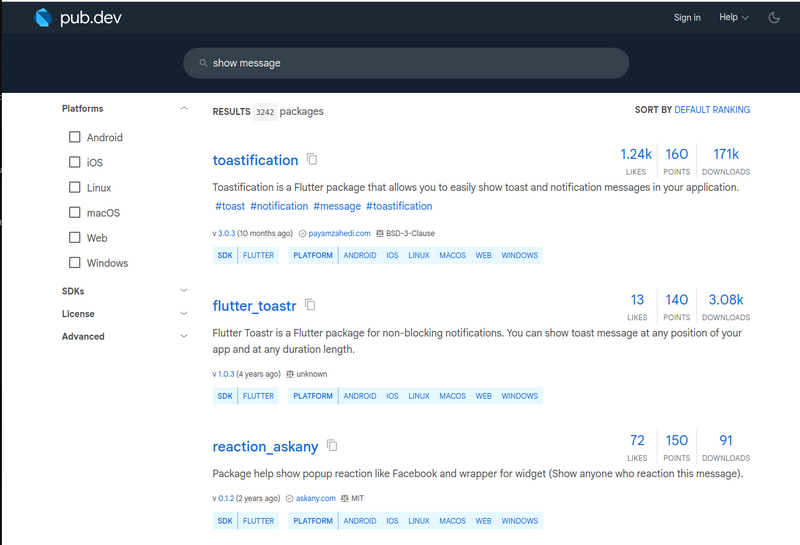Check the Web platform checkbox

click(74, 237)
